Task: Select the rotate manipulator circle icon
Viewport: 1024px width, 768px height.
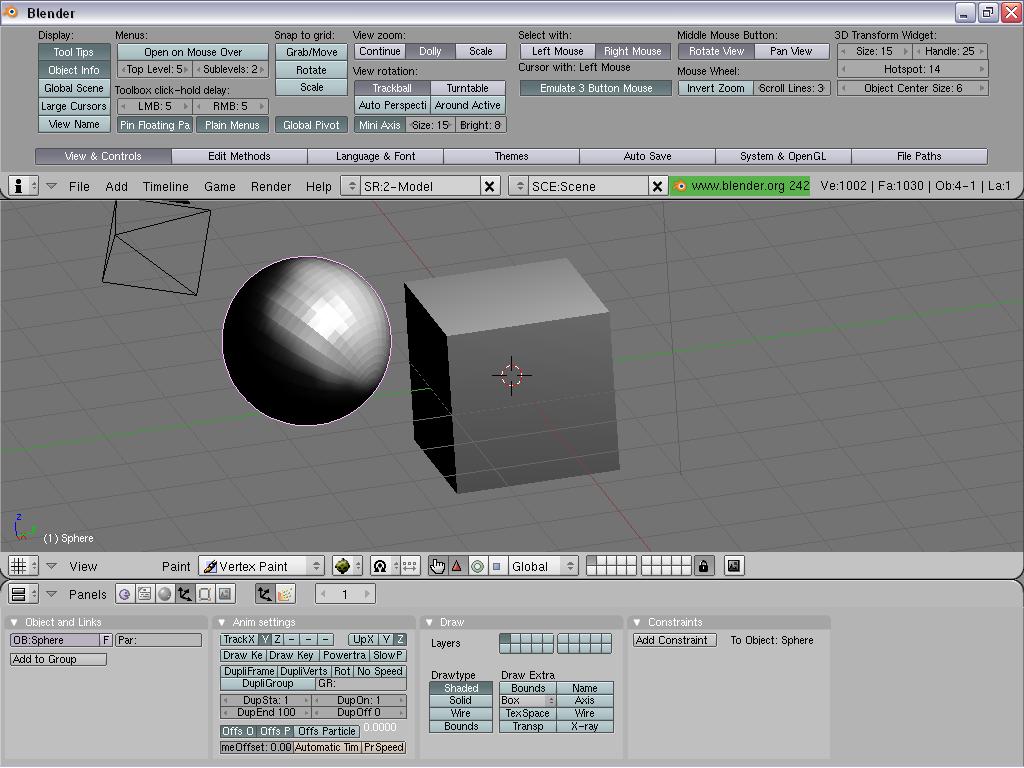Action: coord(477,566)
